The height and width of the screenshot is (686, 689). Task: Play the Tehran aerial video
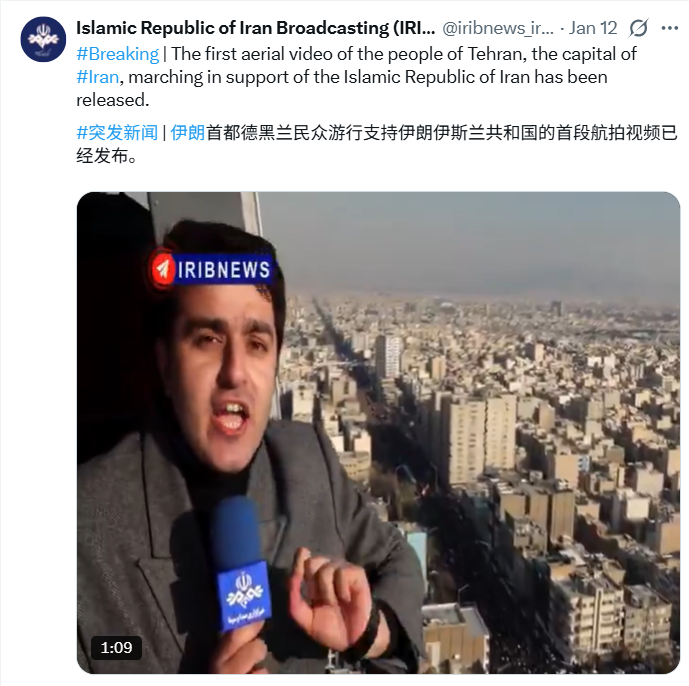click(378, 432)
